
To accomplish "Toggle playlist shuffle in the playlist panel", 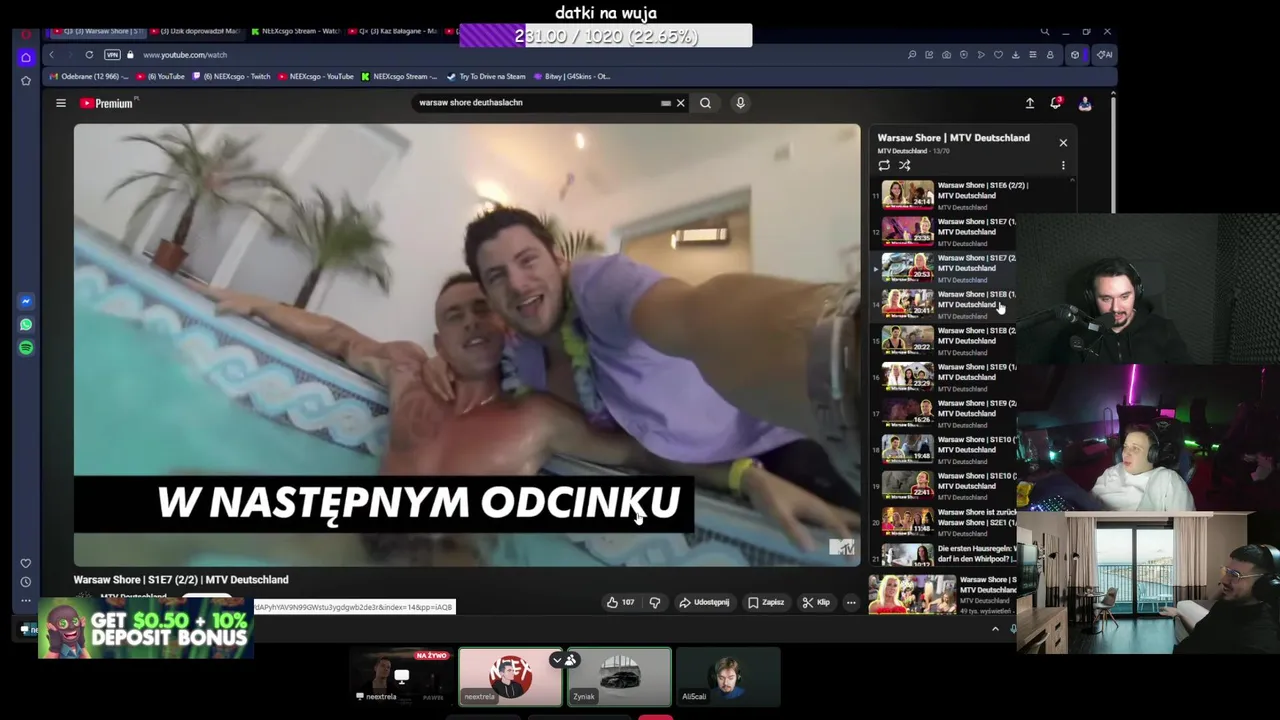I will (x=904, y=165).
